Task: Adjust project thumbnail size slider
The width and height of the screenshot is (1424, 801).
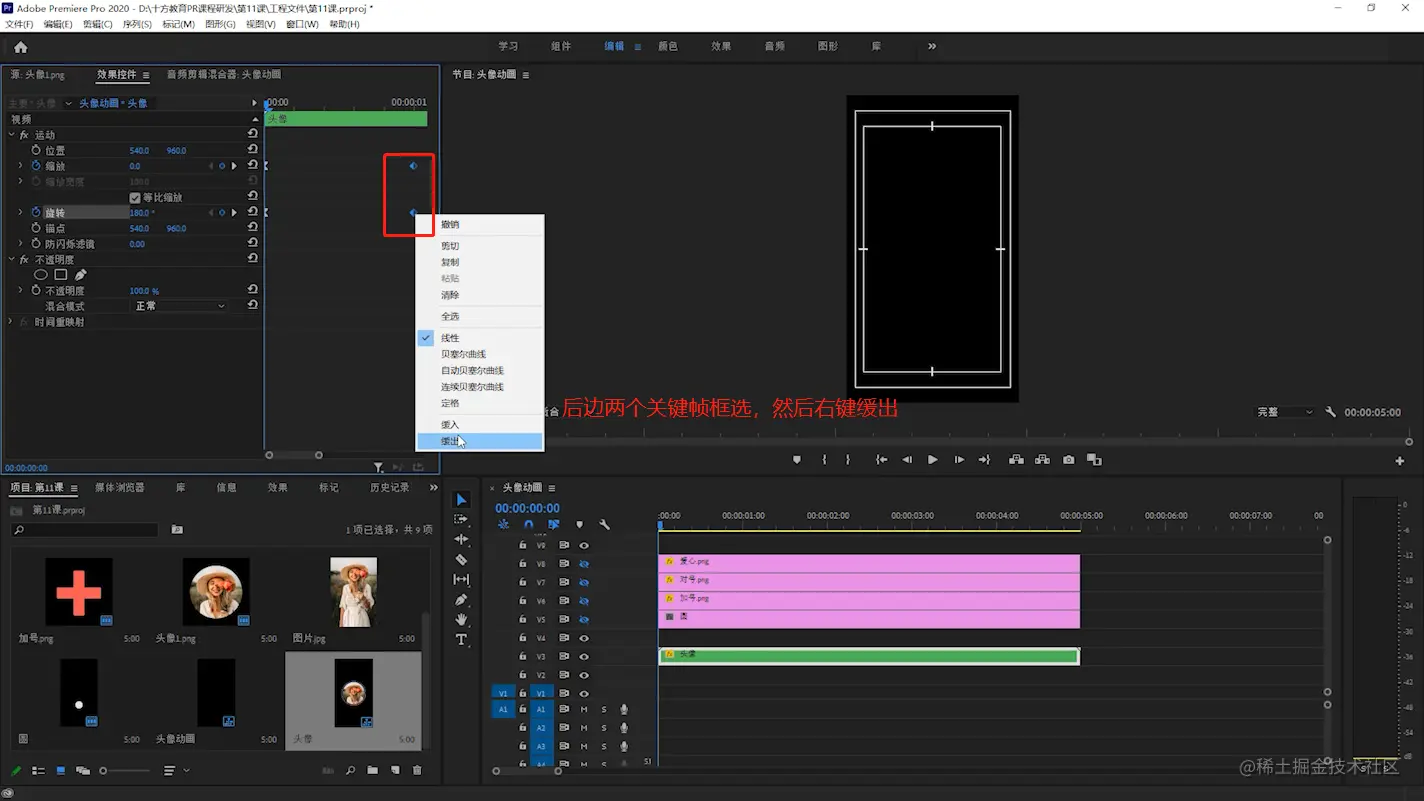Action: click(125, 771)
